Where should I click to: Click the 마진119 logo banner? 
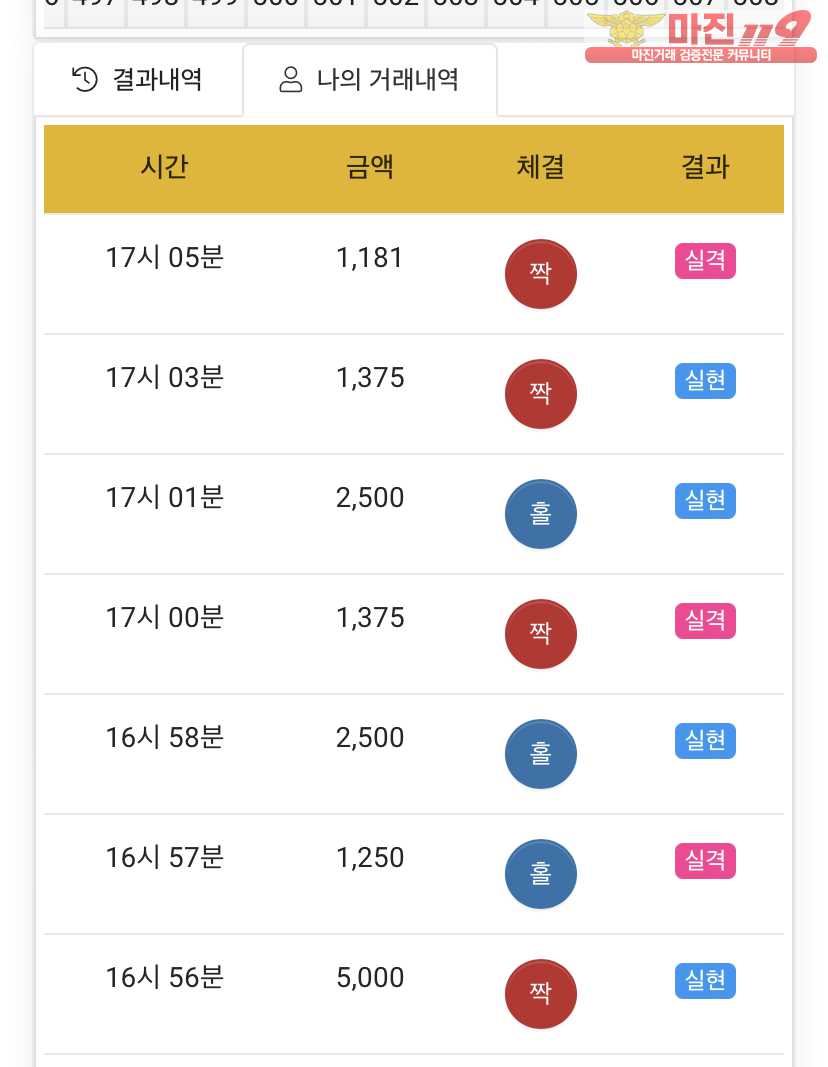click(700, 37)
